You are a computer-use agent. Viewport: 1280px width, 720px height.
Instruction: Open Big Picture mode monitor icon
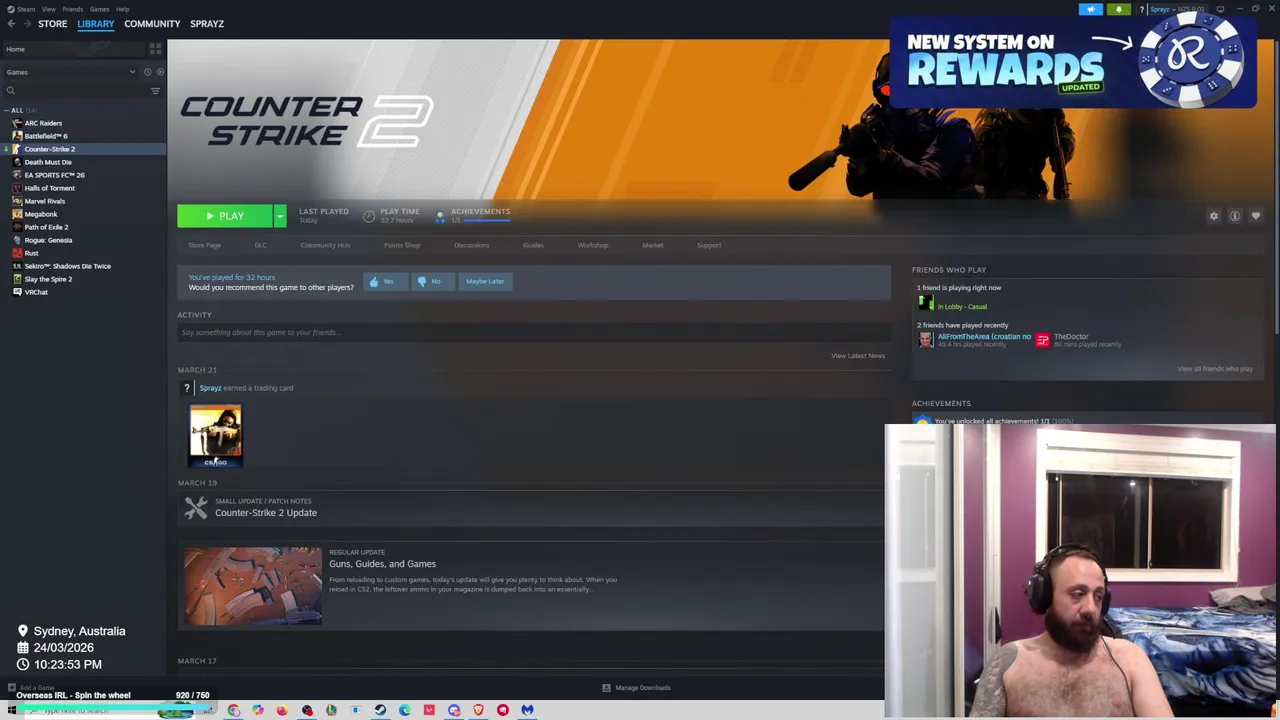coord(1220,9)
